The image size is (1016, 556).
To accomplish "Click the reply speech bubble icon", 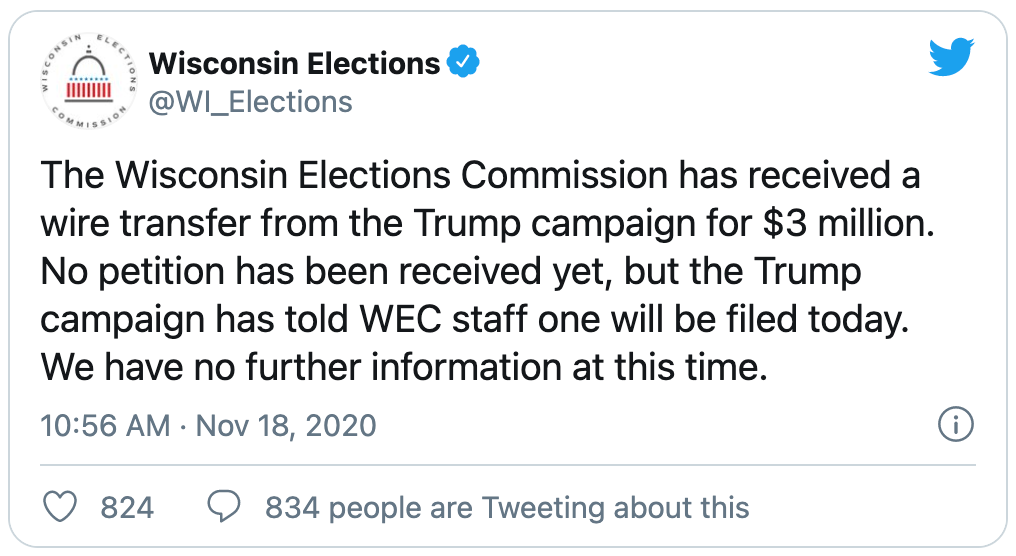I will click(x=224, y=506).
